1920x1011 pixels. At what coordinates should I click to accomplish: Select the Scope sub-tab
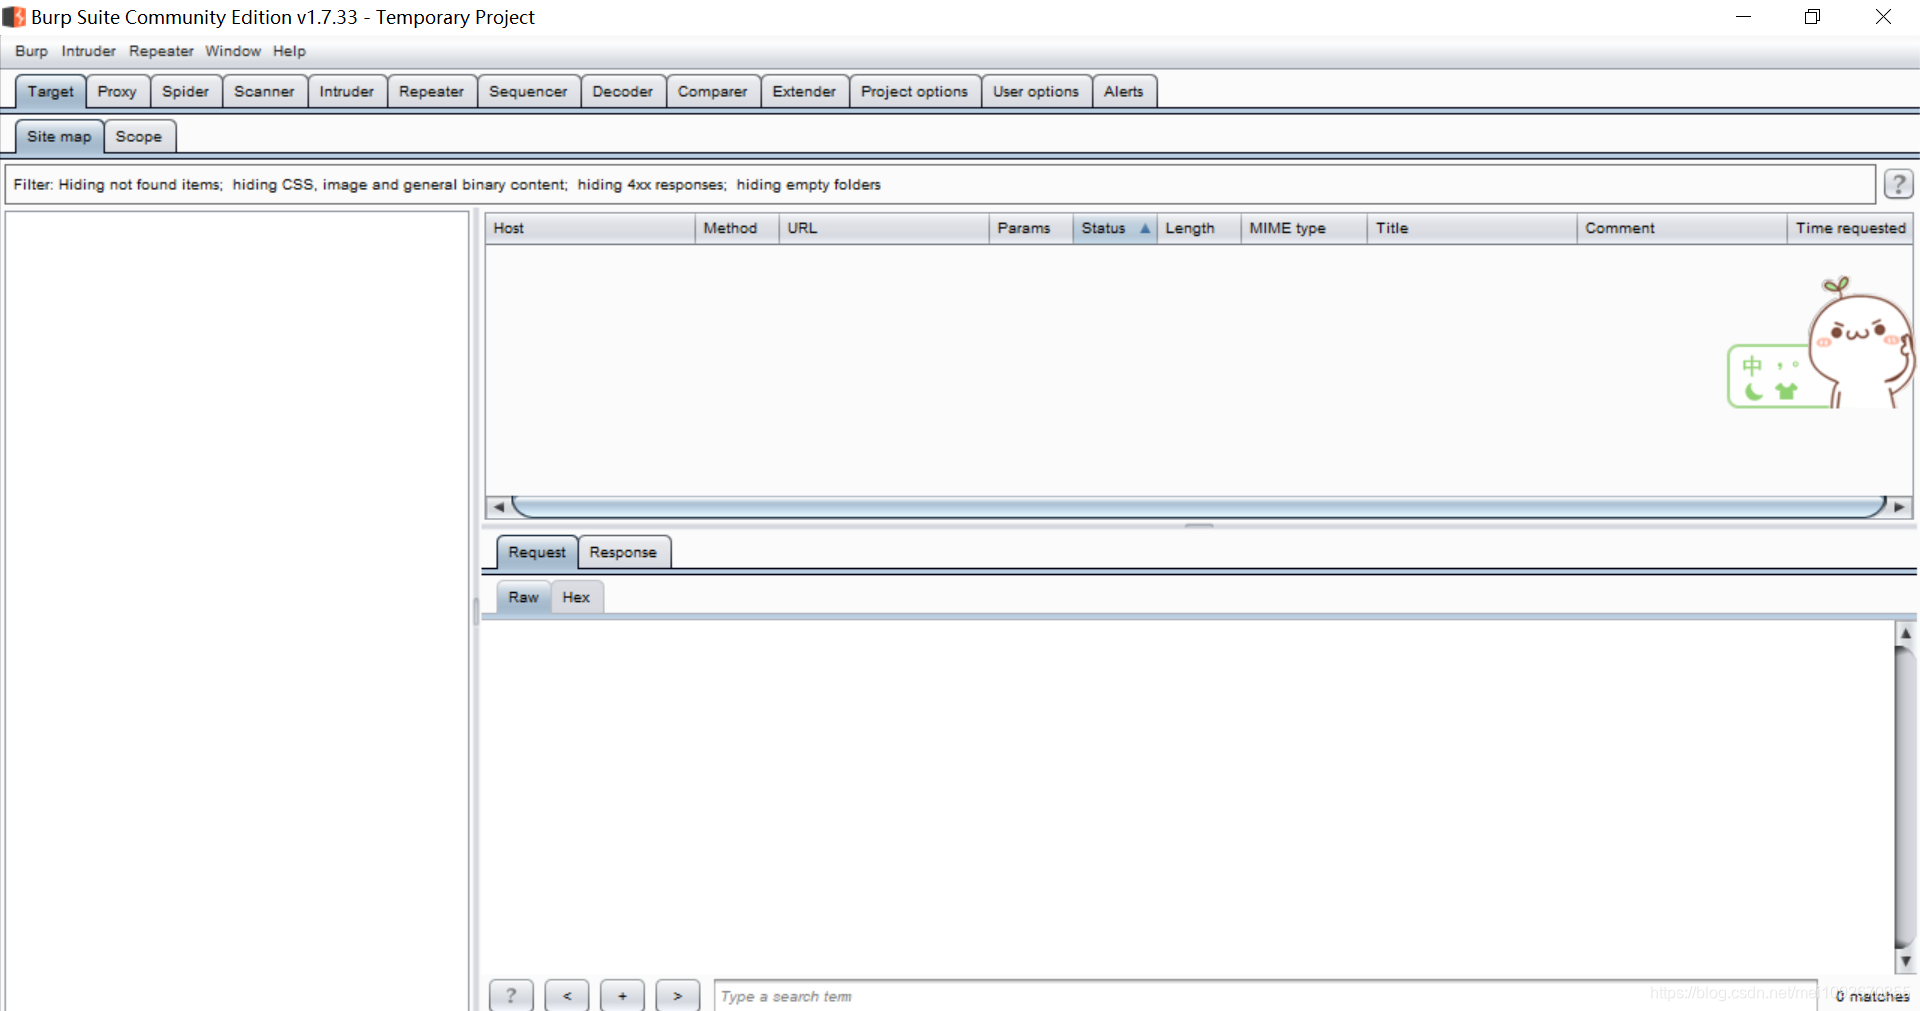pos(139,136)
